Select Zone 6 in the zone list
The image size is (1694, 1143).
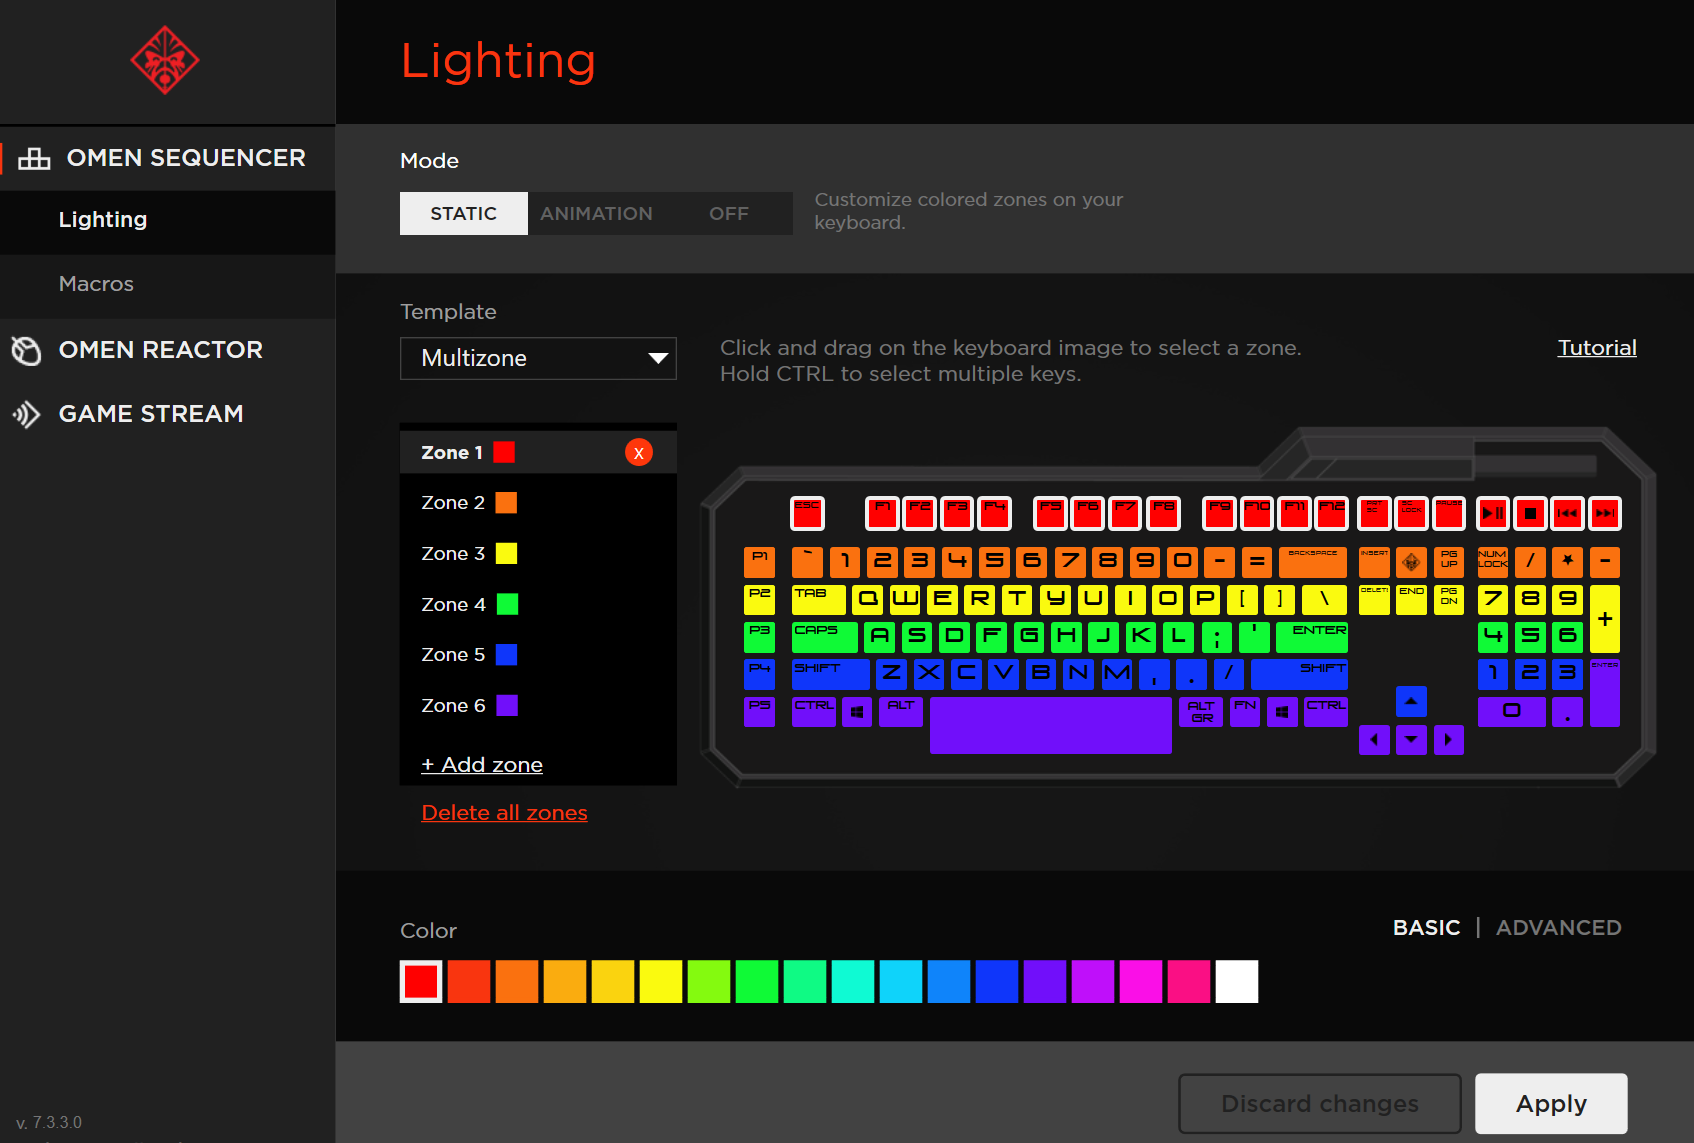538,706
